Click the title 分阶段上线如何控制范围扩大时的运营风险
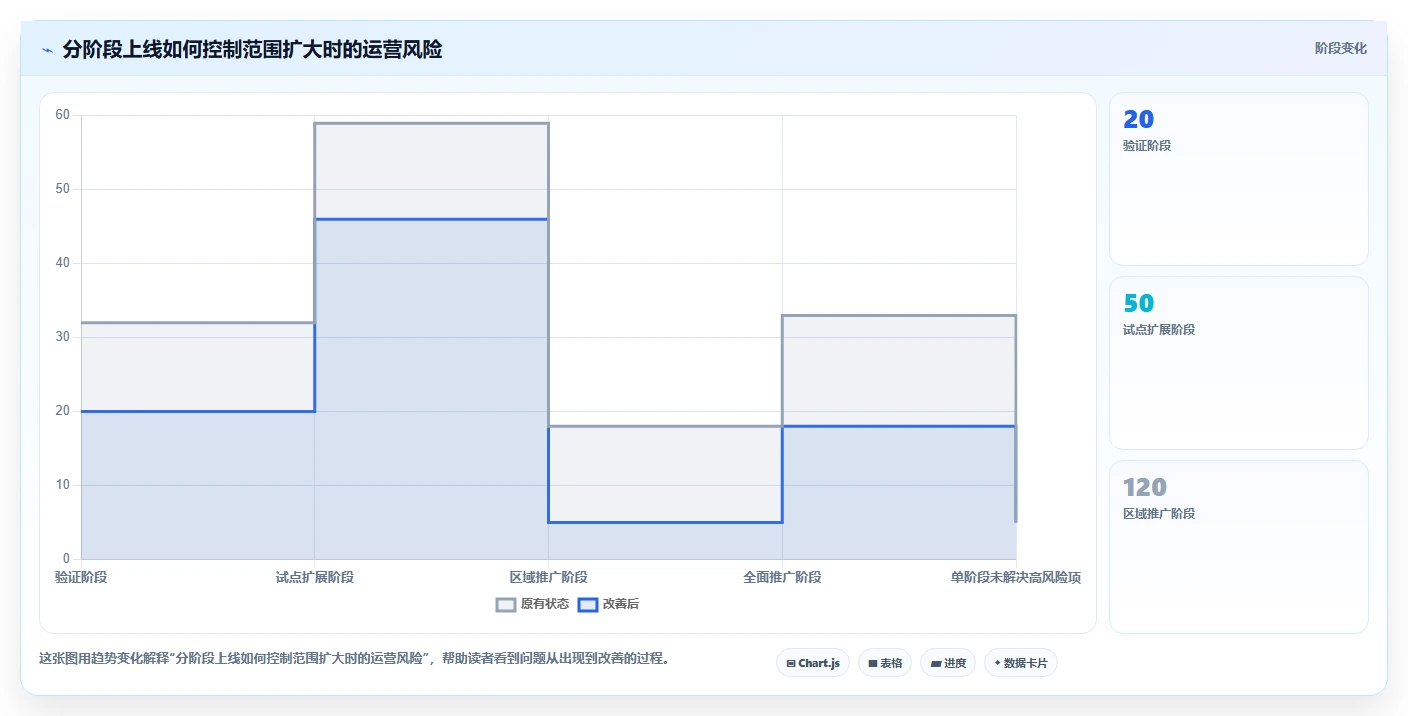Screen dimensions: 1408x716 [x=252, y=49]
